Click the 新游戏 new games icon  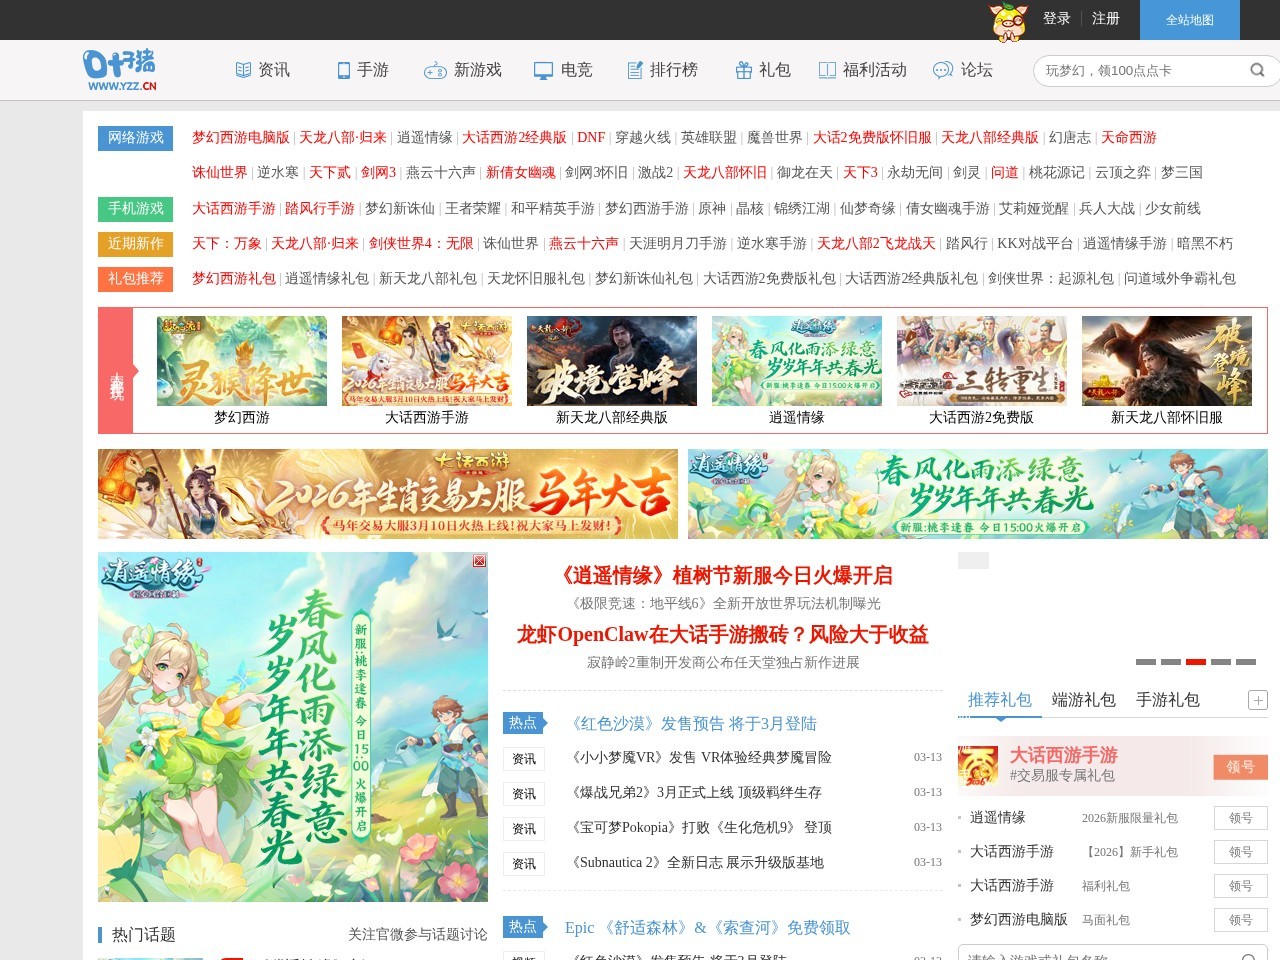pos(436,70)
